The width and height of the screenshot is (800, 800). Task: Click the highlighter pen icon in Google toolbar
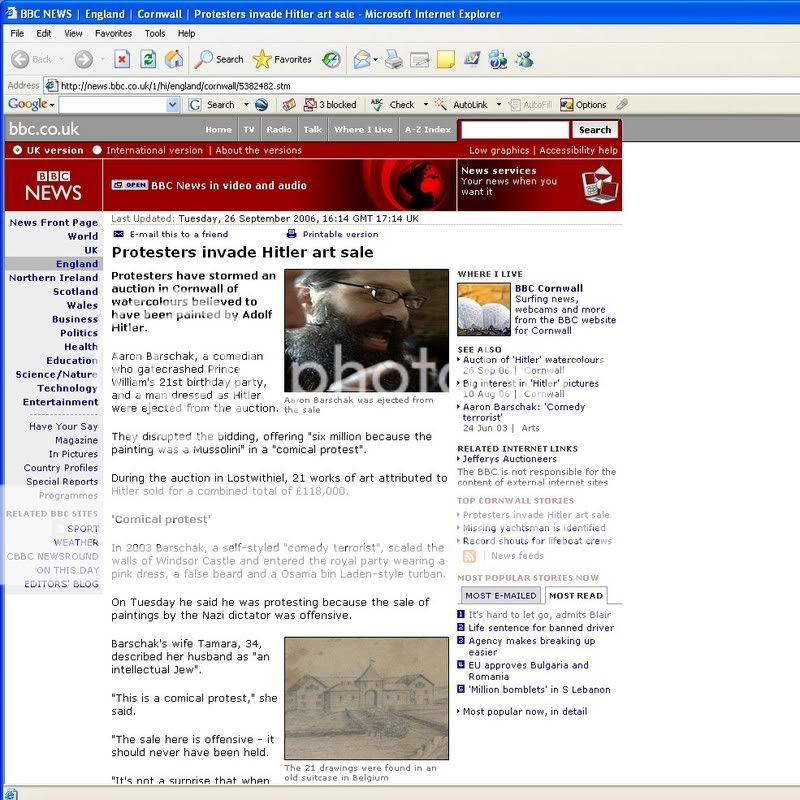pos(621,105)
